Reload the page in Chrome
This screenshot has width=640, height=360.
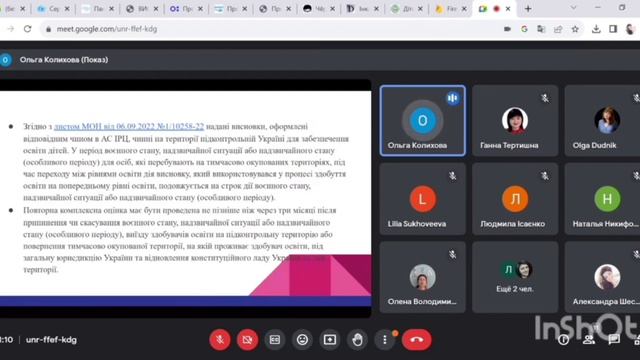[x=27, y=29]
